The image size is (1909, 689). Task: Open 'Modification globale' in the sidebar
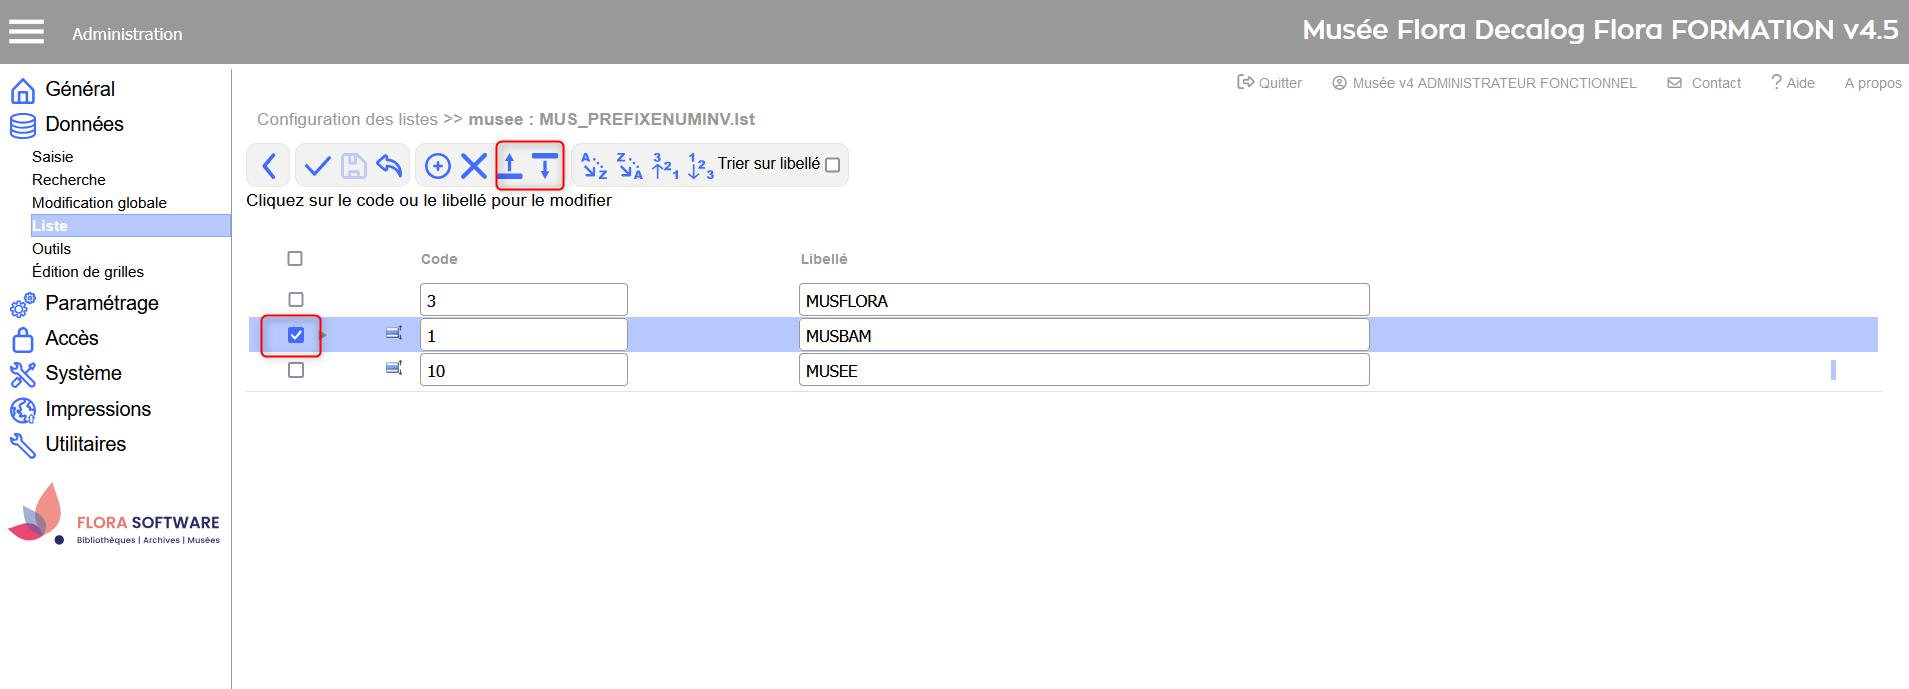pyautogui.click(x=99, y=203)
